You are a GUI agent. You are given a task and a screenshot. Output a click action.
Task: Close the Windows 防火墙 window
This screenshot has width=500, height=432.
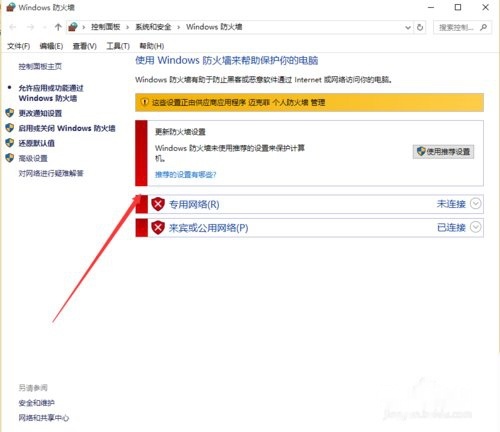point(485,7)
